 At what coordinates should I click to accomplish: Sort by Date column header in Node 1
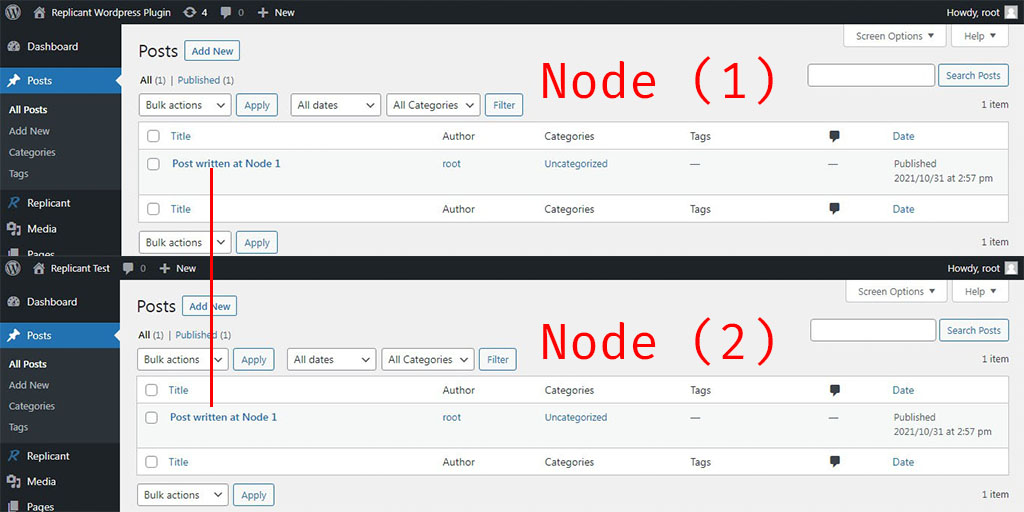903,136
